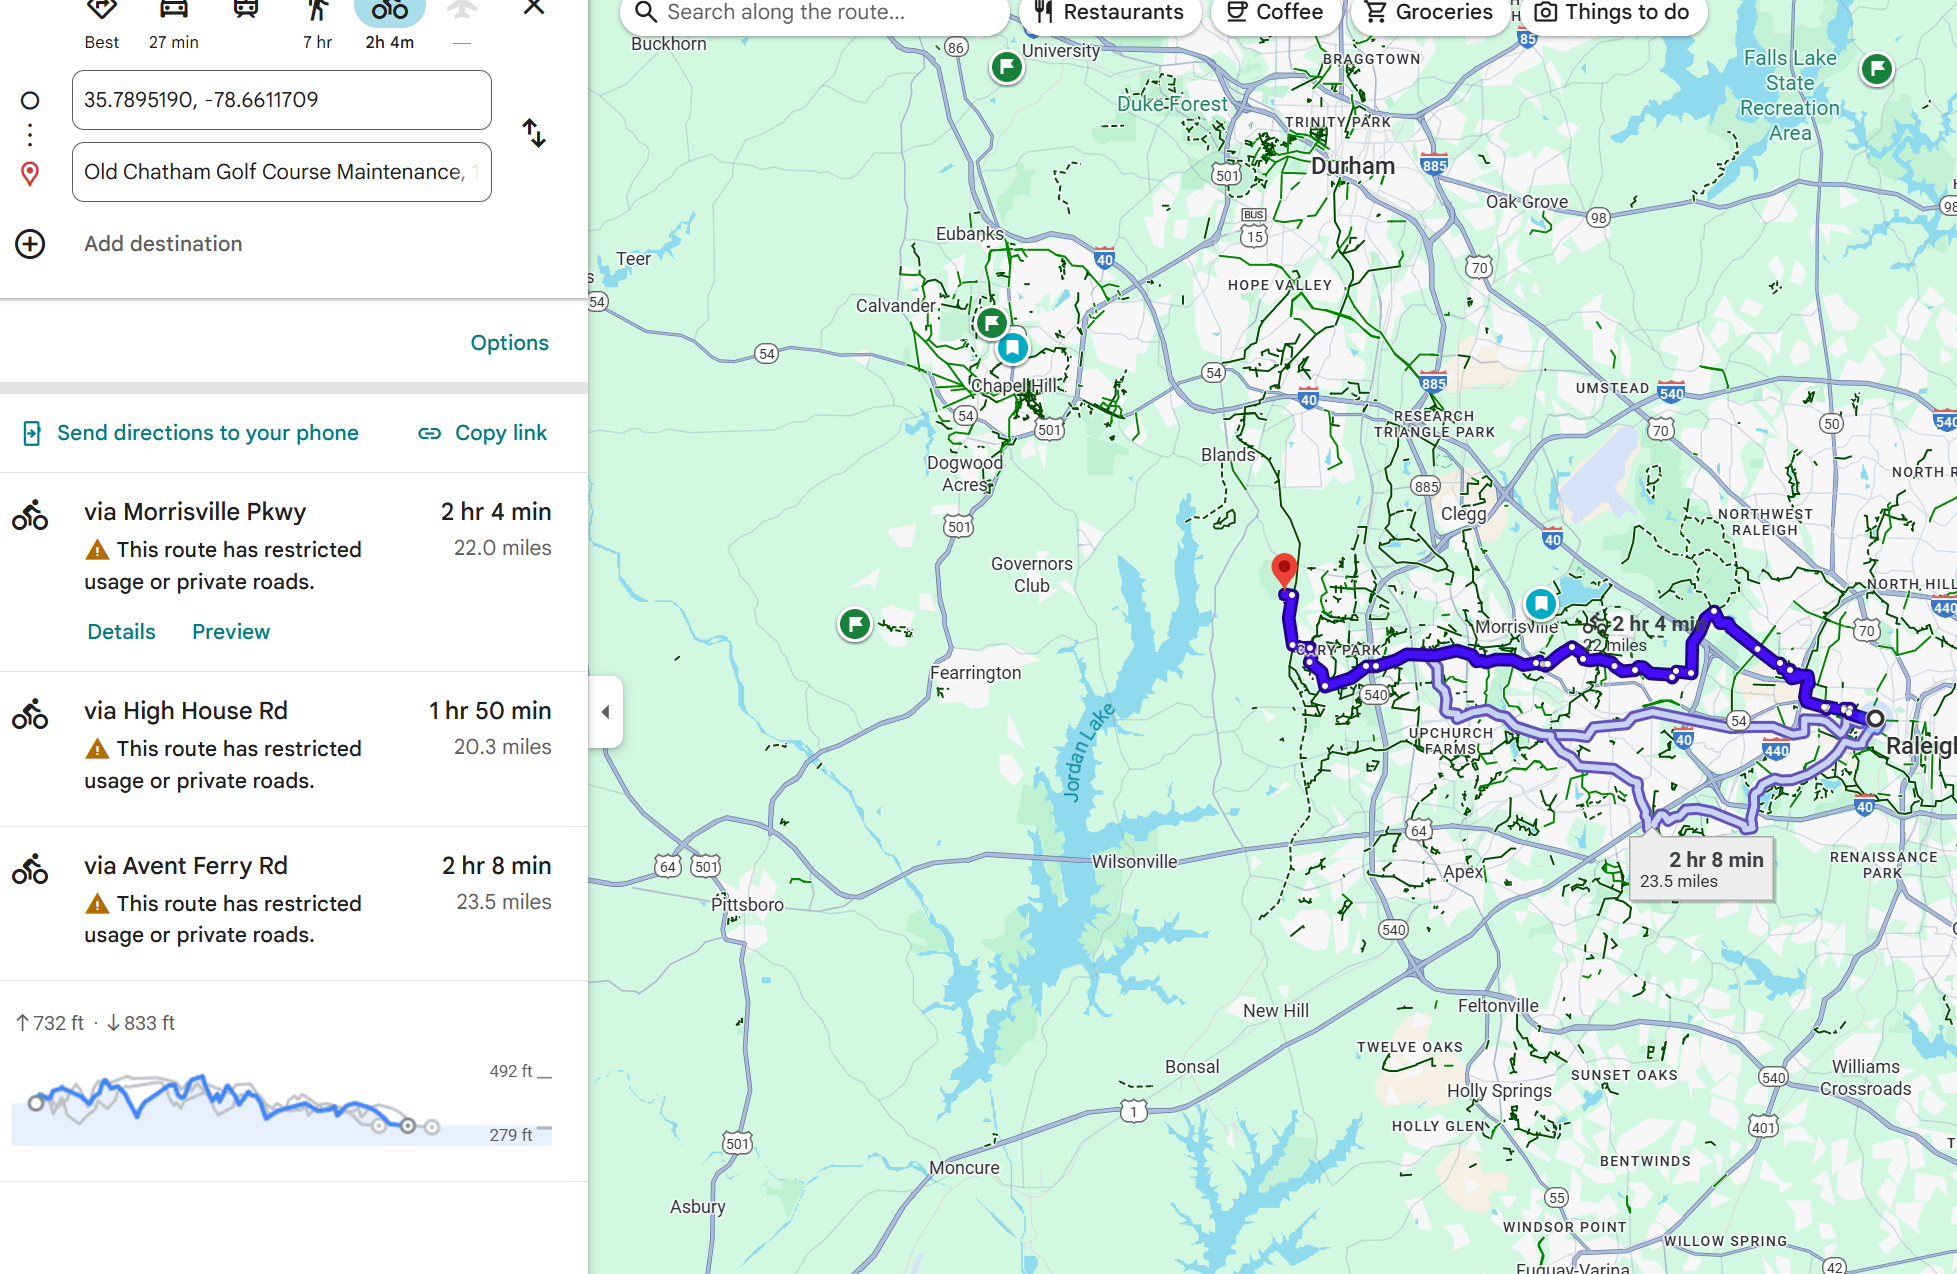The width and height of the screenshot is (1957, 1274).
Task: Select the cycling travel mode icon
Action: pyautogui.click(x=389, y=12)
